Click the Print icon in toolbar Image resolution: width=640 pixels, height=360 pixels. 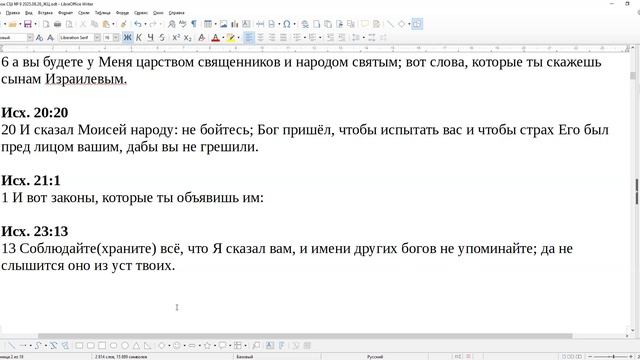click(58, 24)
